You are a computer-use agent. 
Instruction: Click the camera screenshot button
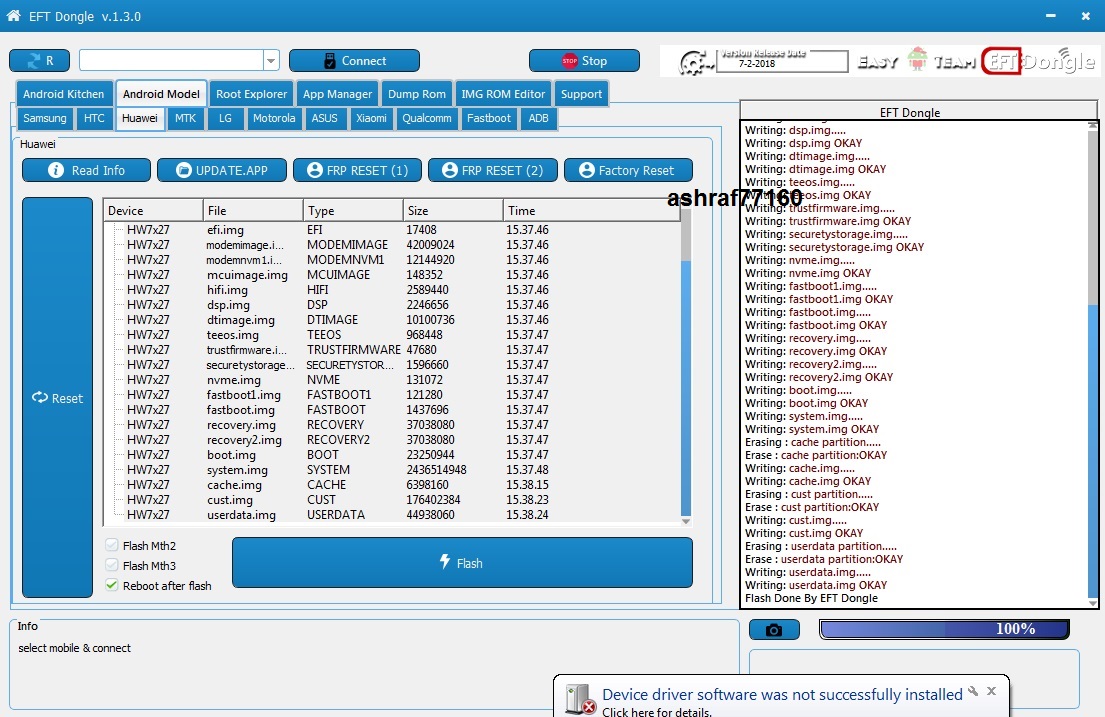click(774, 630)
